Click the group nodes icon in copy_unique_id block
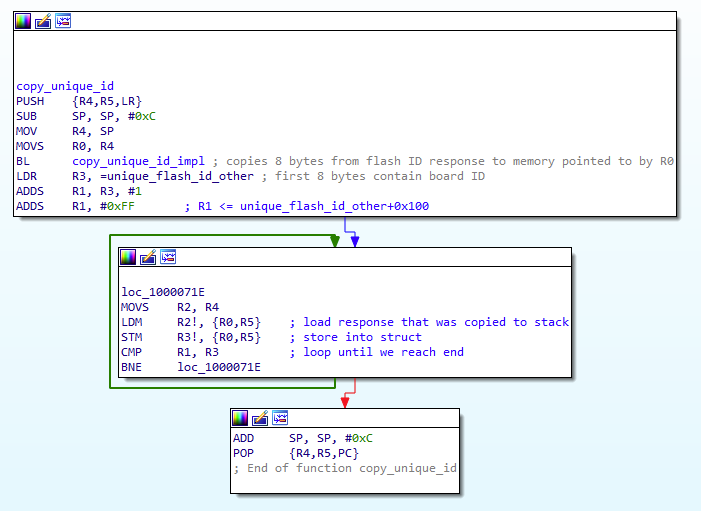The height and width of the screenshot is (511, 701). pyautogui.click(x=63, y=21)
